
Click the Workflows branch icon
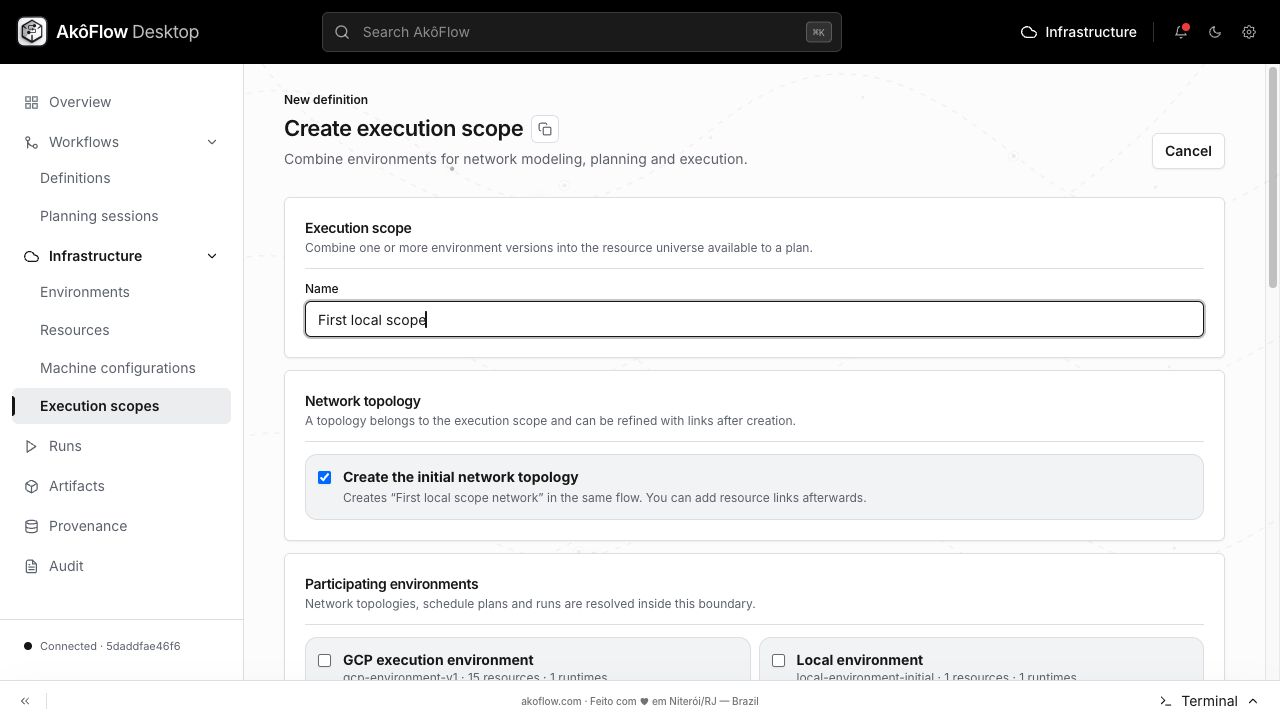(31, 142)
